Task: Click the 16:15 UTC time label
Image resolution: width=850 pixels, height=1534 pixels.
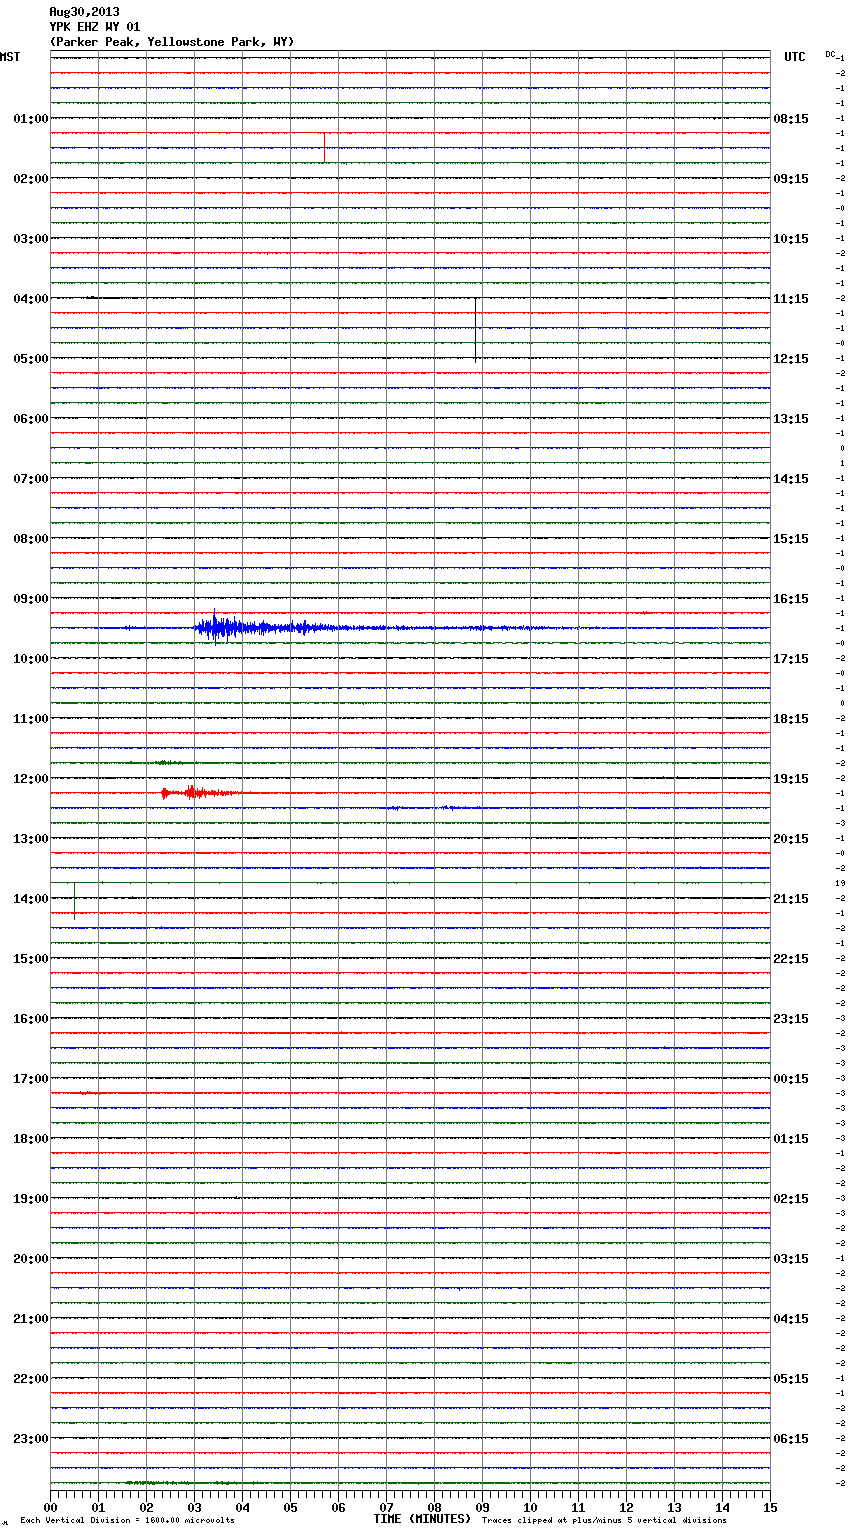Action: [x=791, y=598]
